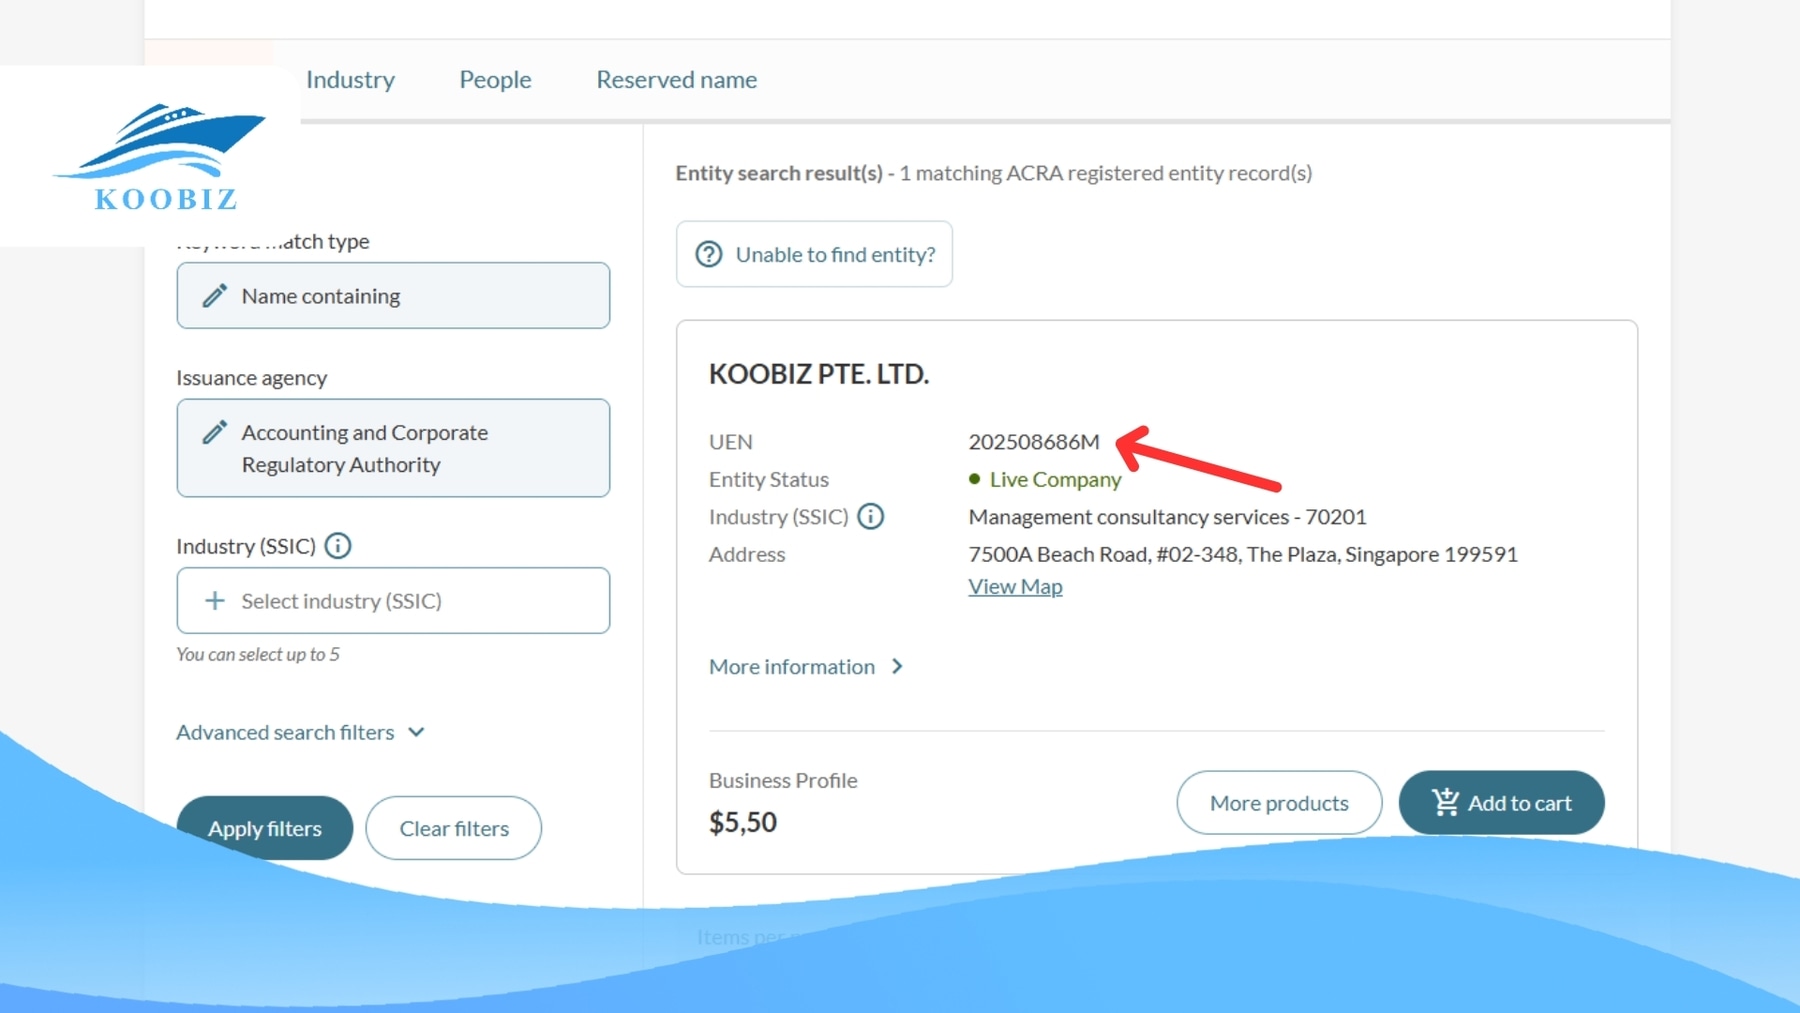Open View Map for the entity address

click(x=1014, y=586)
